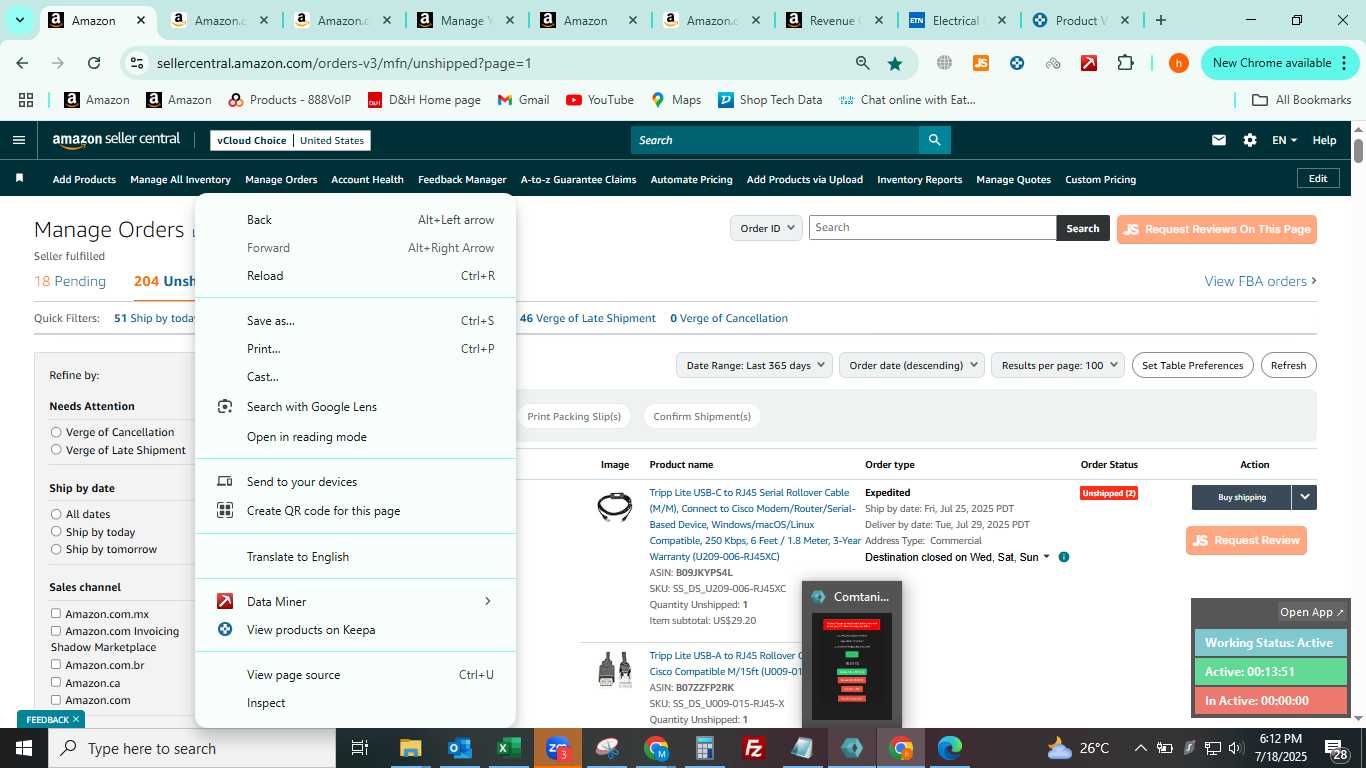
Task: Open File Explorer from the taskbar
Action: coord(411,748)
